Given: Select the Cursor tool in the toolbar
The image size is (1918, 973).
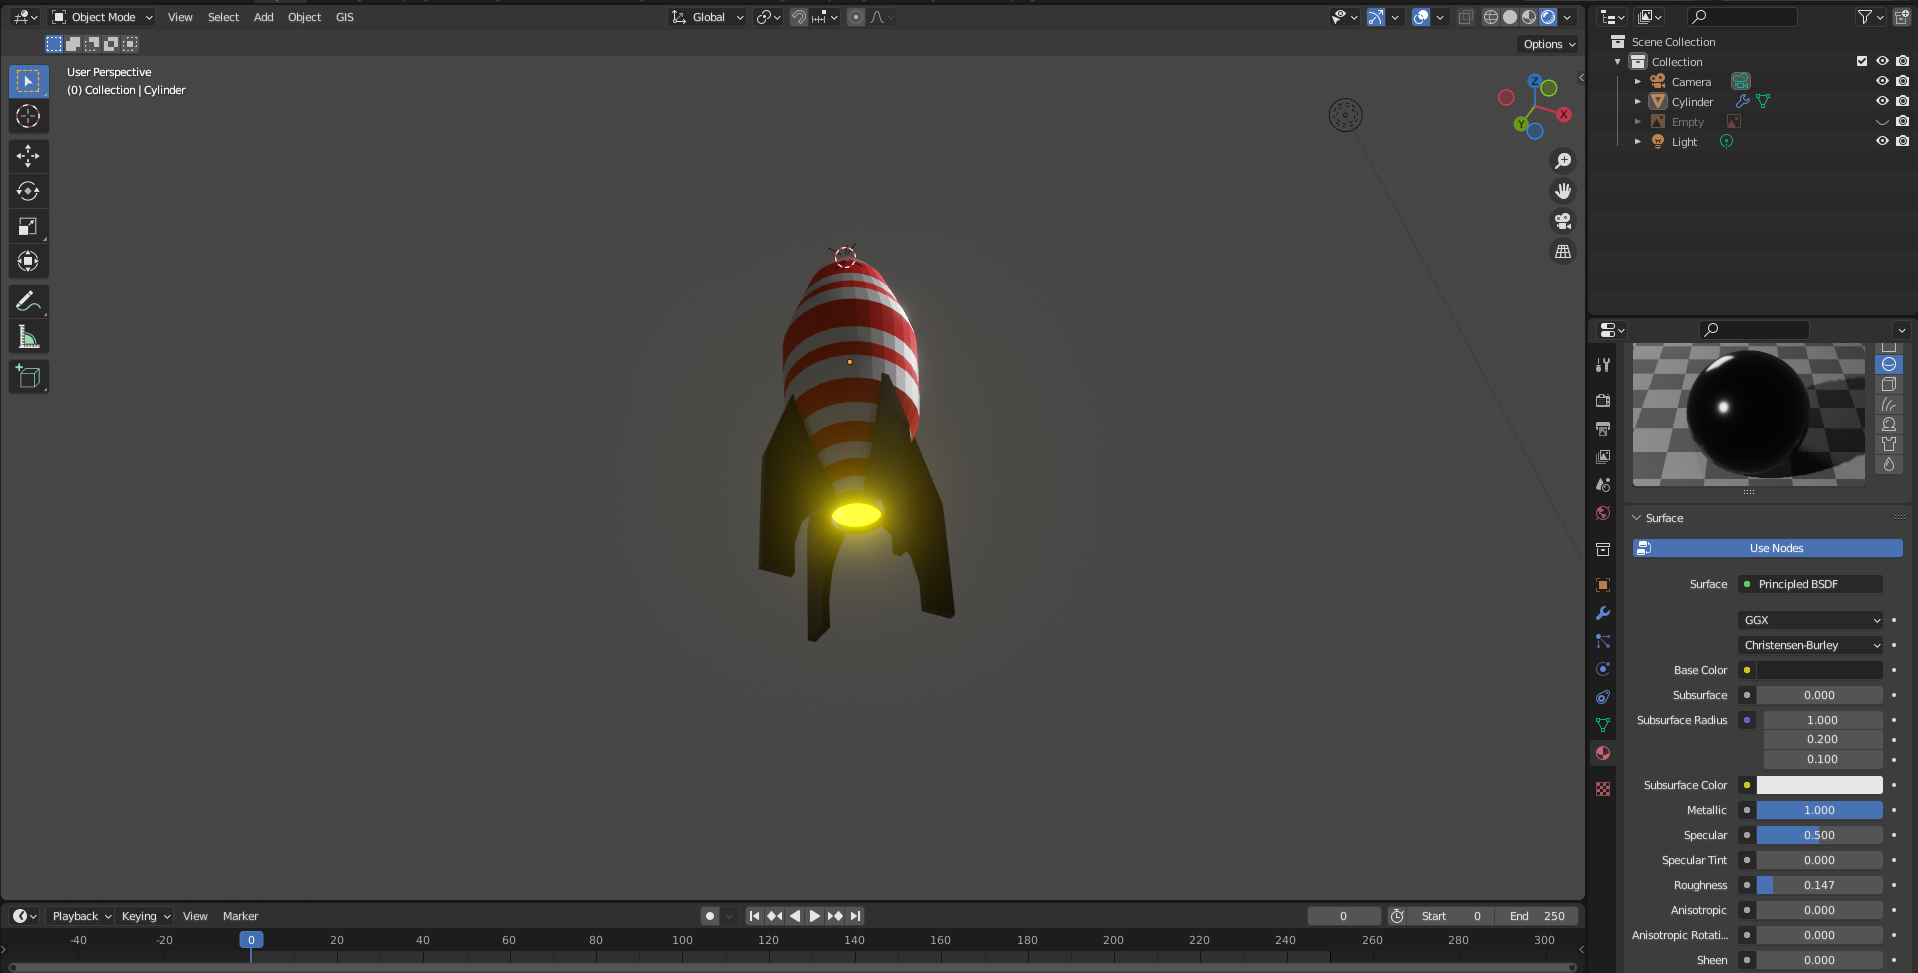Looking at the screenshot, I should [x=28, y=116].
